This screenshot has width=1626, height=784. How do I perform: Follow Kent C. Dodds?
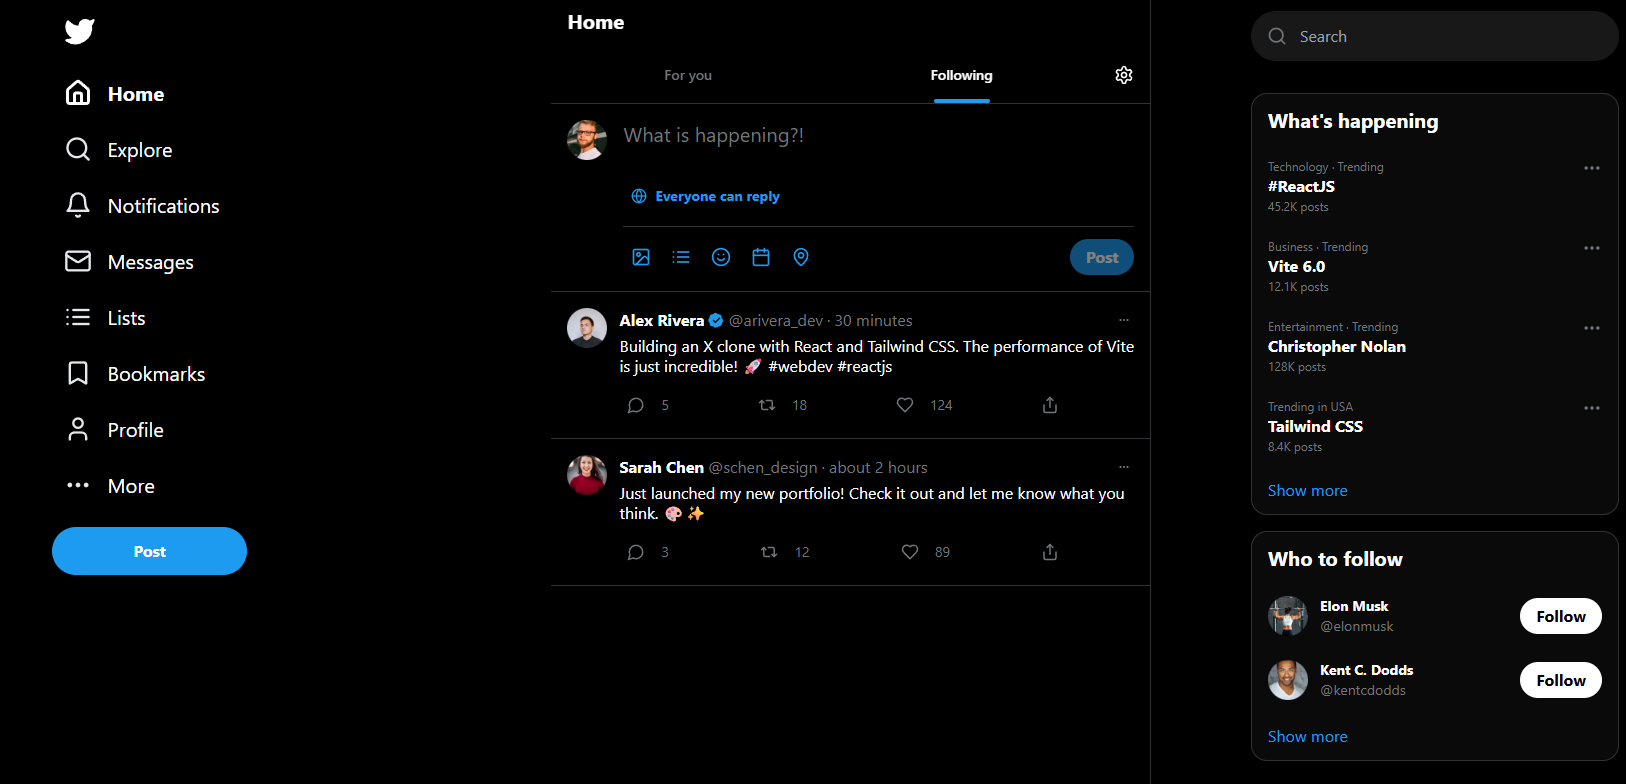[1560, 680]
